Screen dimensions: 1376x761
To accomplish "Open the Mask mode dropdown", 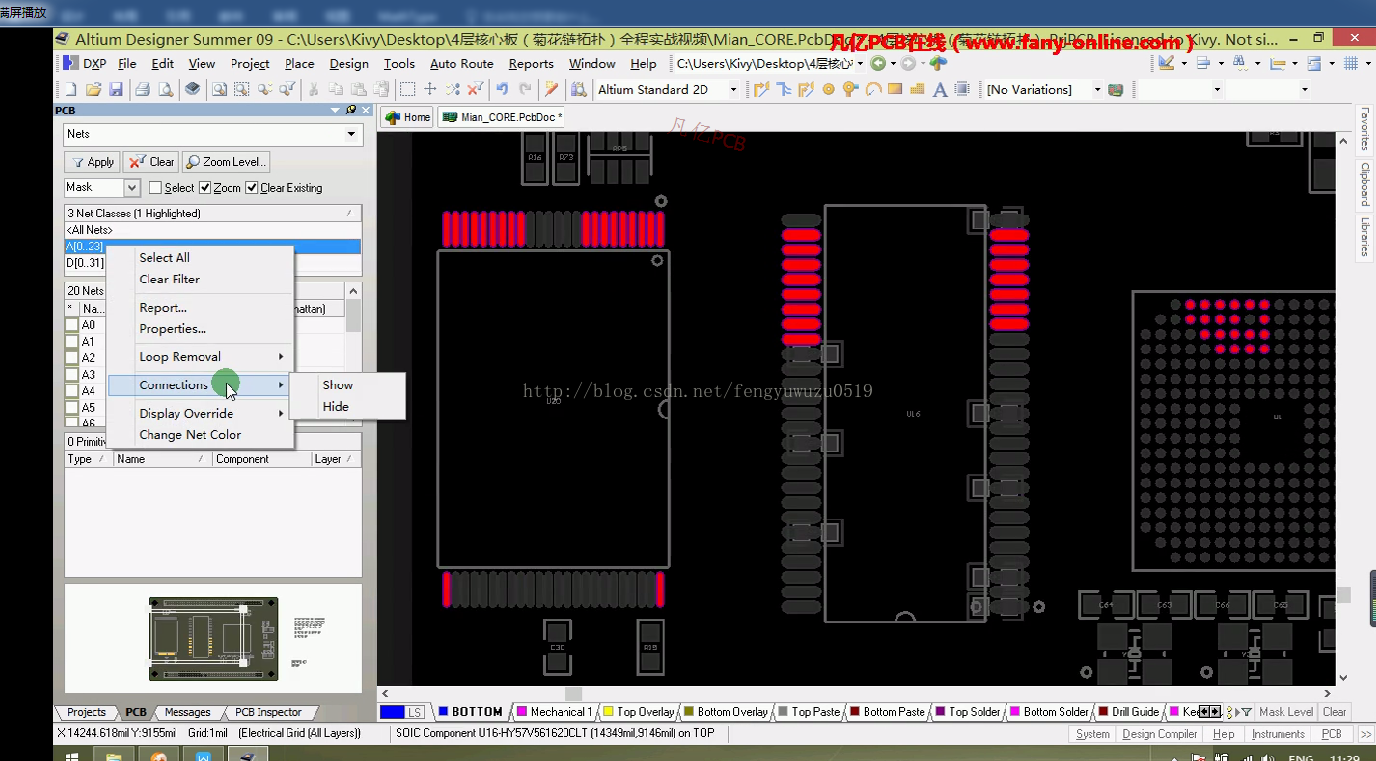I will click(132, 187).
